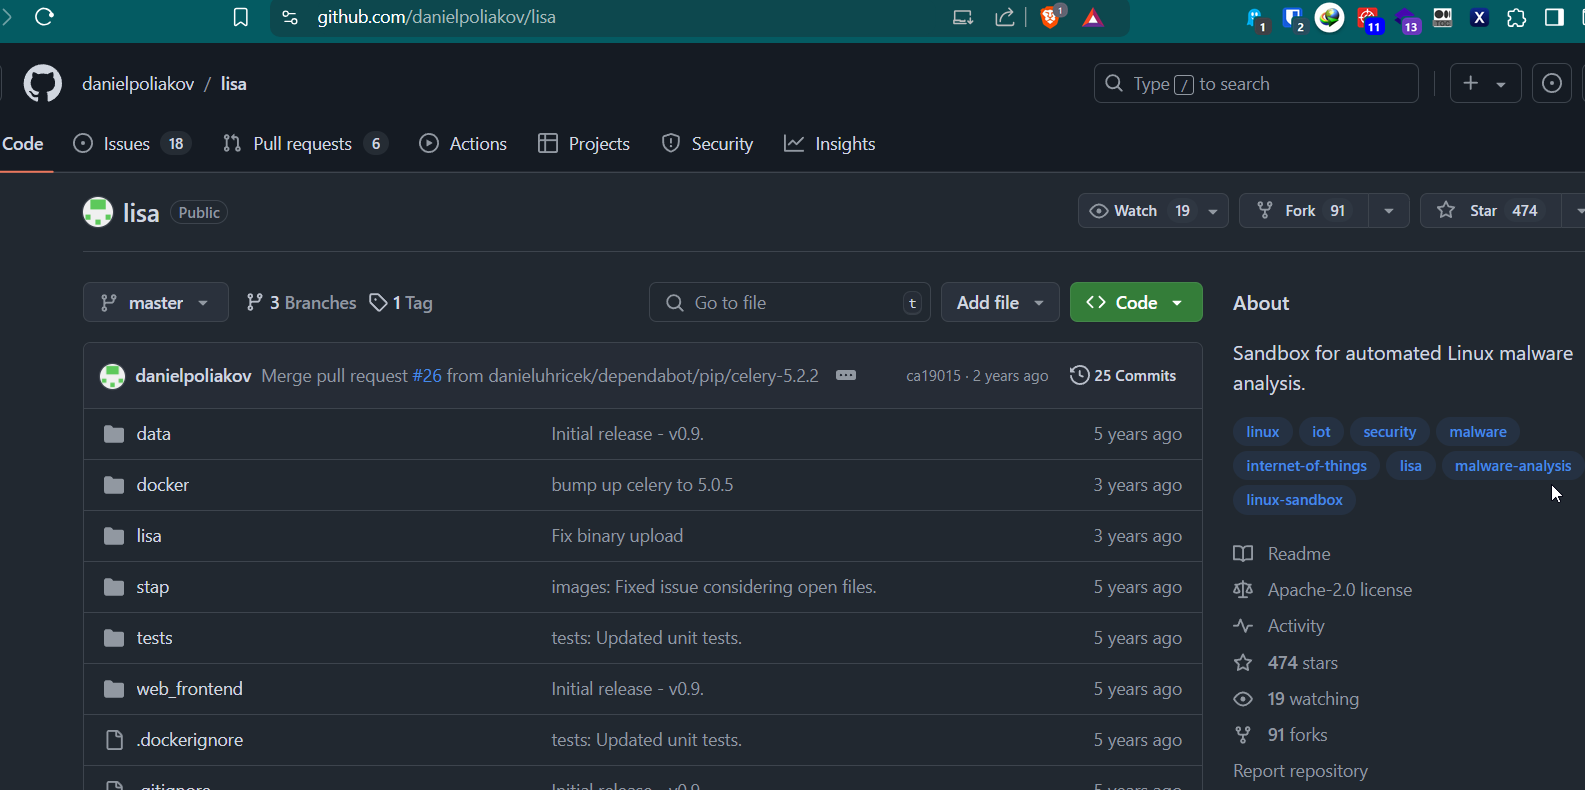Screen dimensions: 1585x790
Task: Click the Go to file search box
Action: click(x=790, y=302)
